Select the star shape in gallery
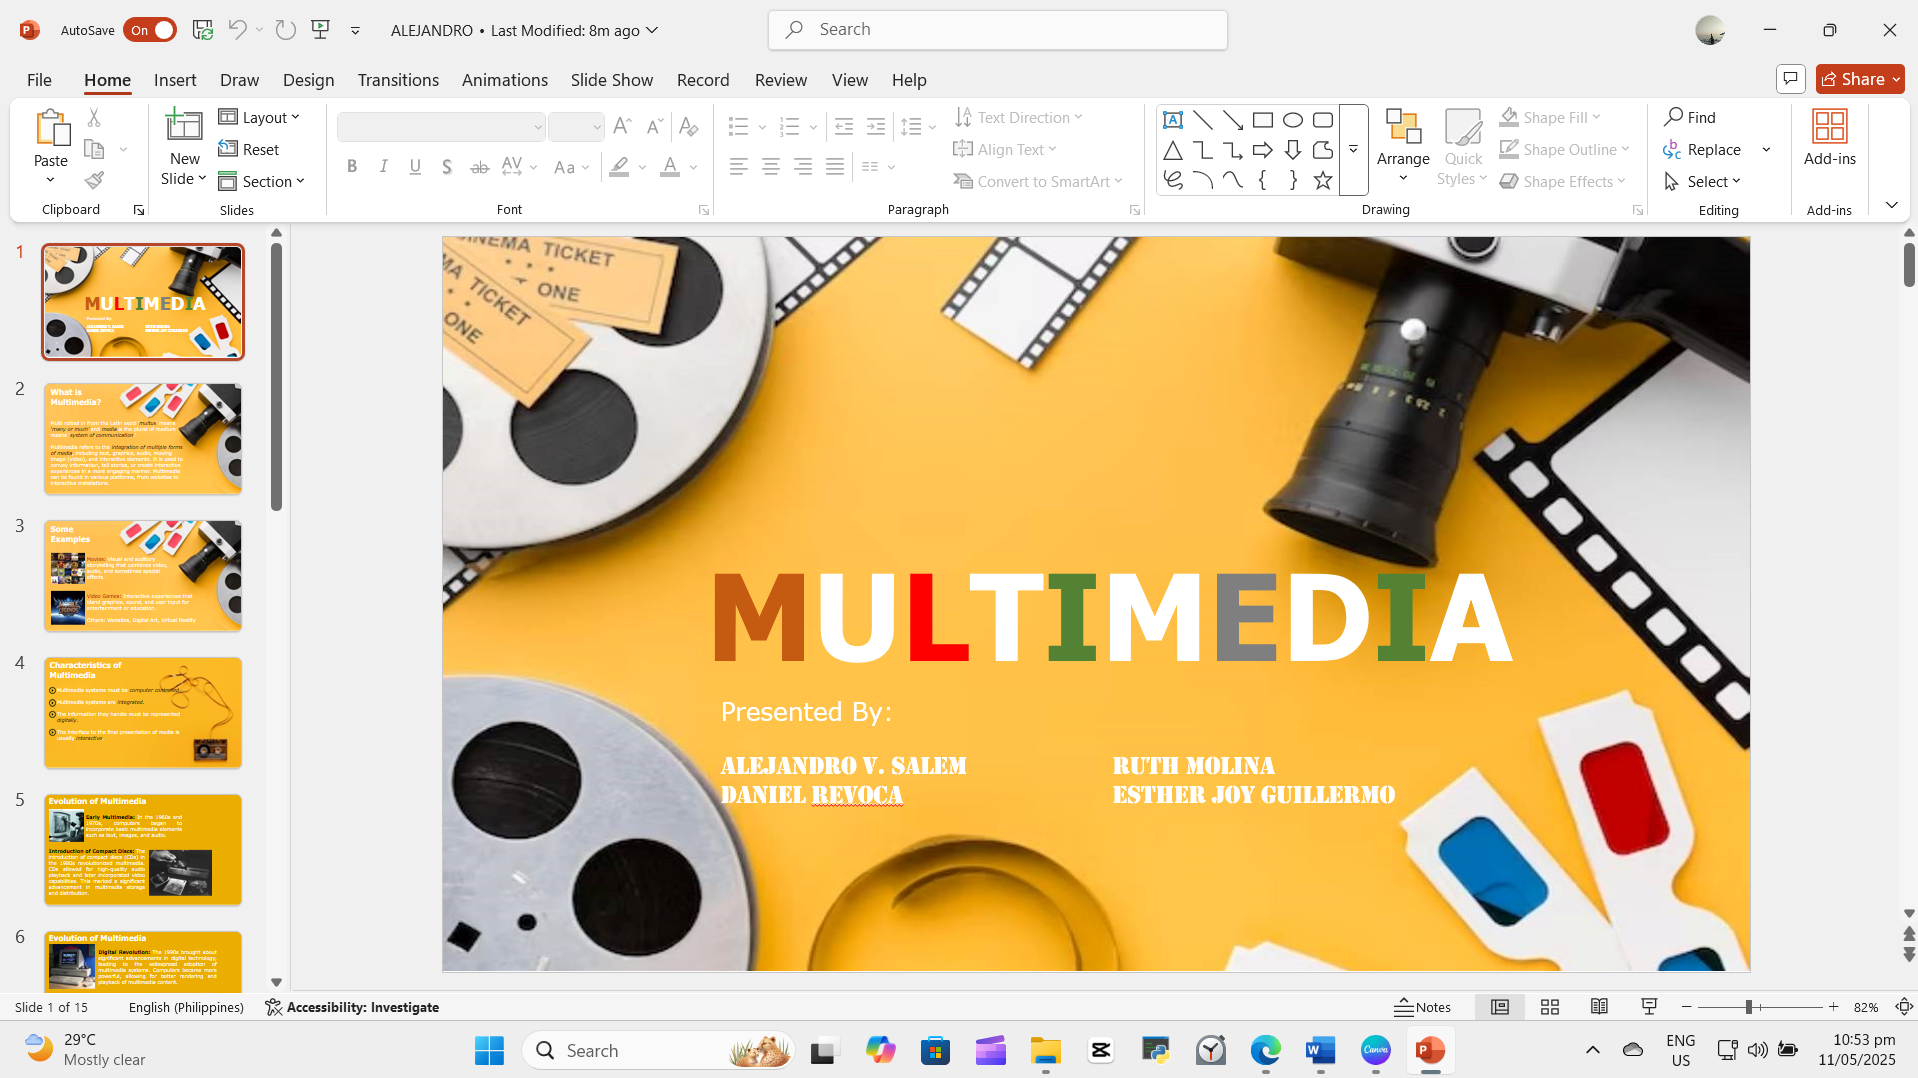The height and width of the screenshot is (1078, 1918). tap(1322, 181)
